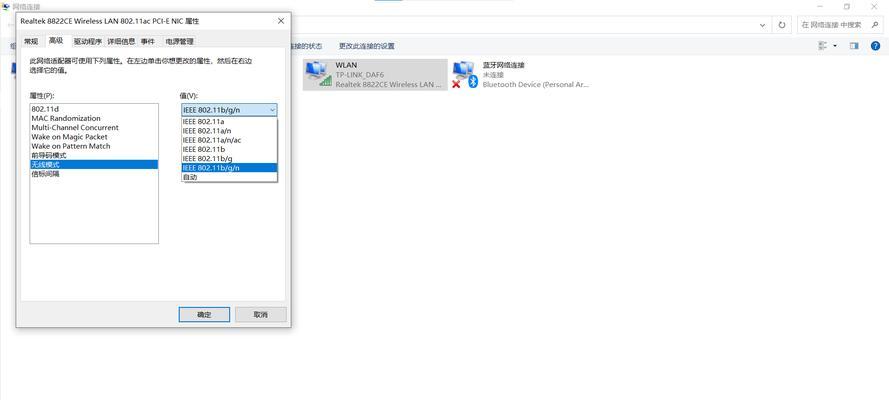Select the 信标间隔 property
The width and height of the screenshot is (889, 400).
coord(94,174)
